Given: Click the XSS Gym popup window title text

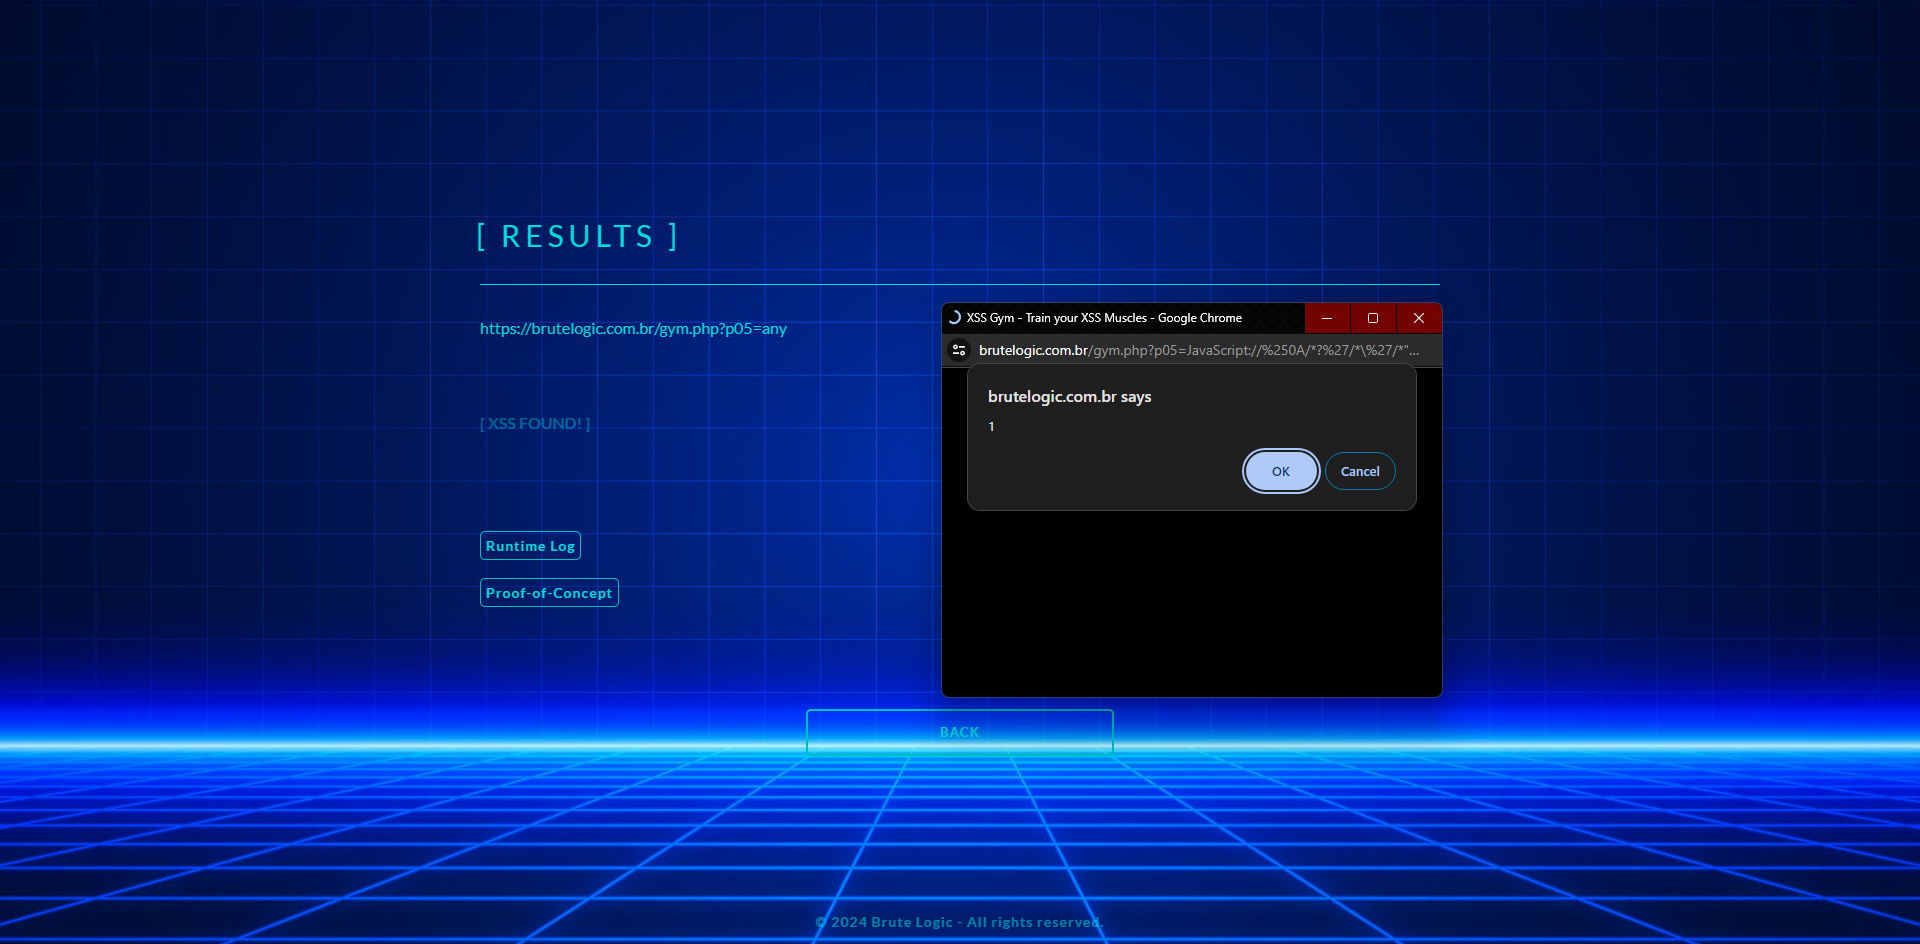Looking at the screenshot, I should tap(1104, 318).
